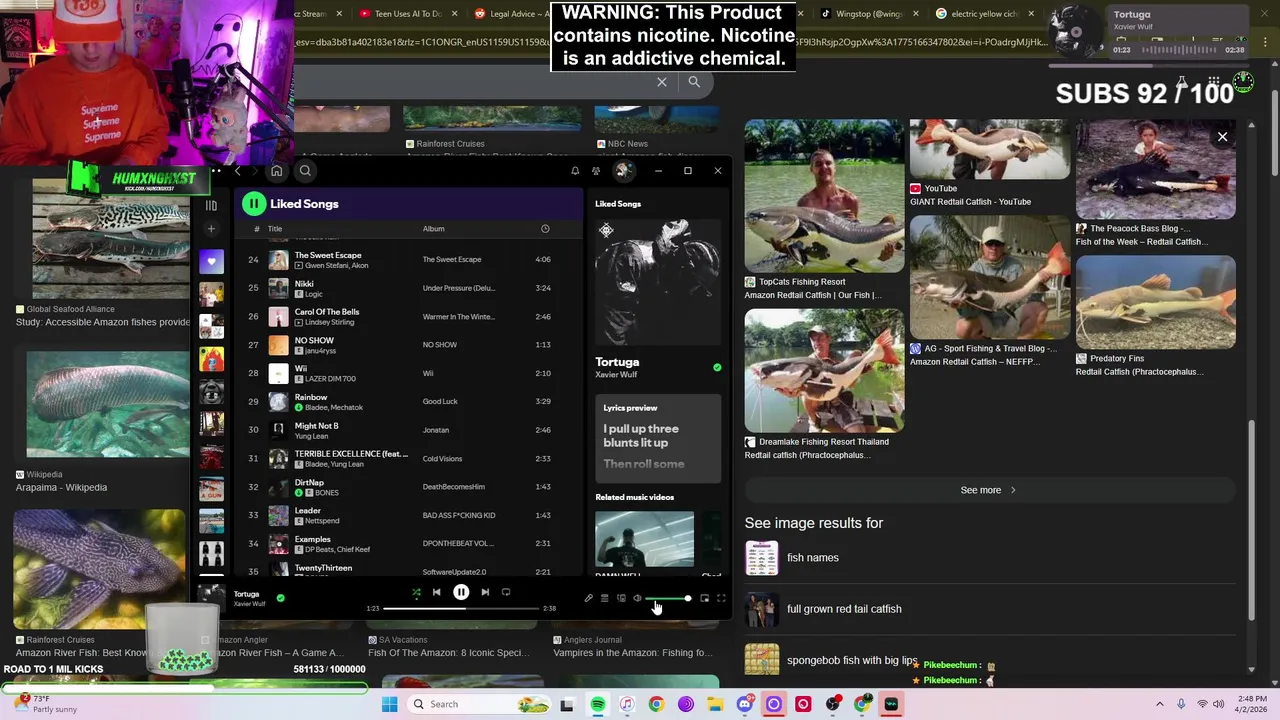Viewport: 1280px width, 720px height.
Task: Skip to next track
Action: click(485, 593)
